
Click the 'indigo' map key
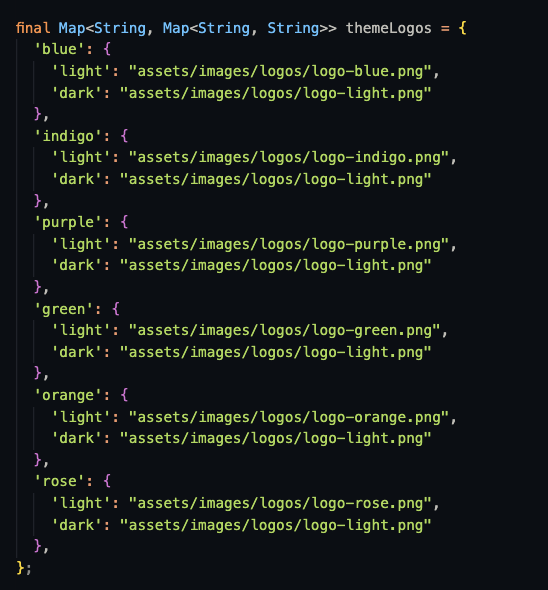(x=68, y=136)
